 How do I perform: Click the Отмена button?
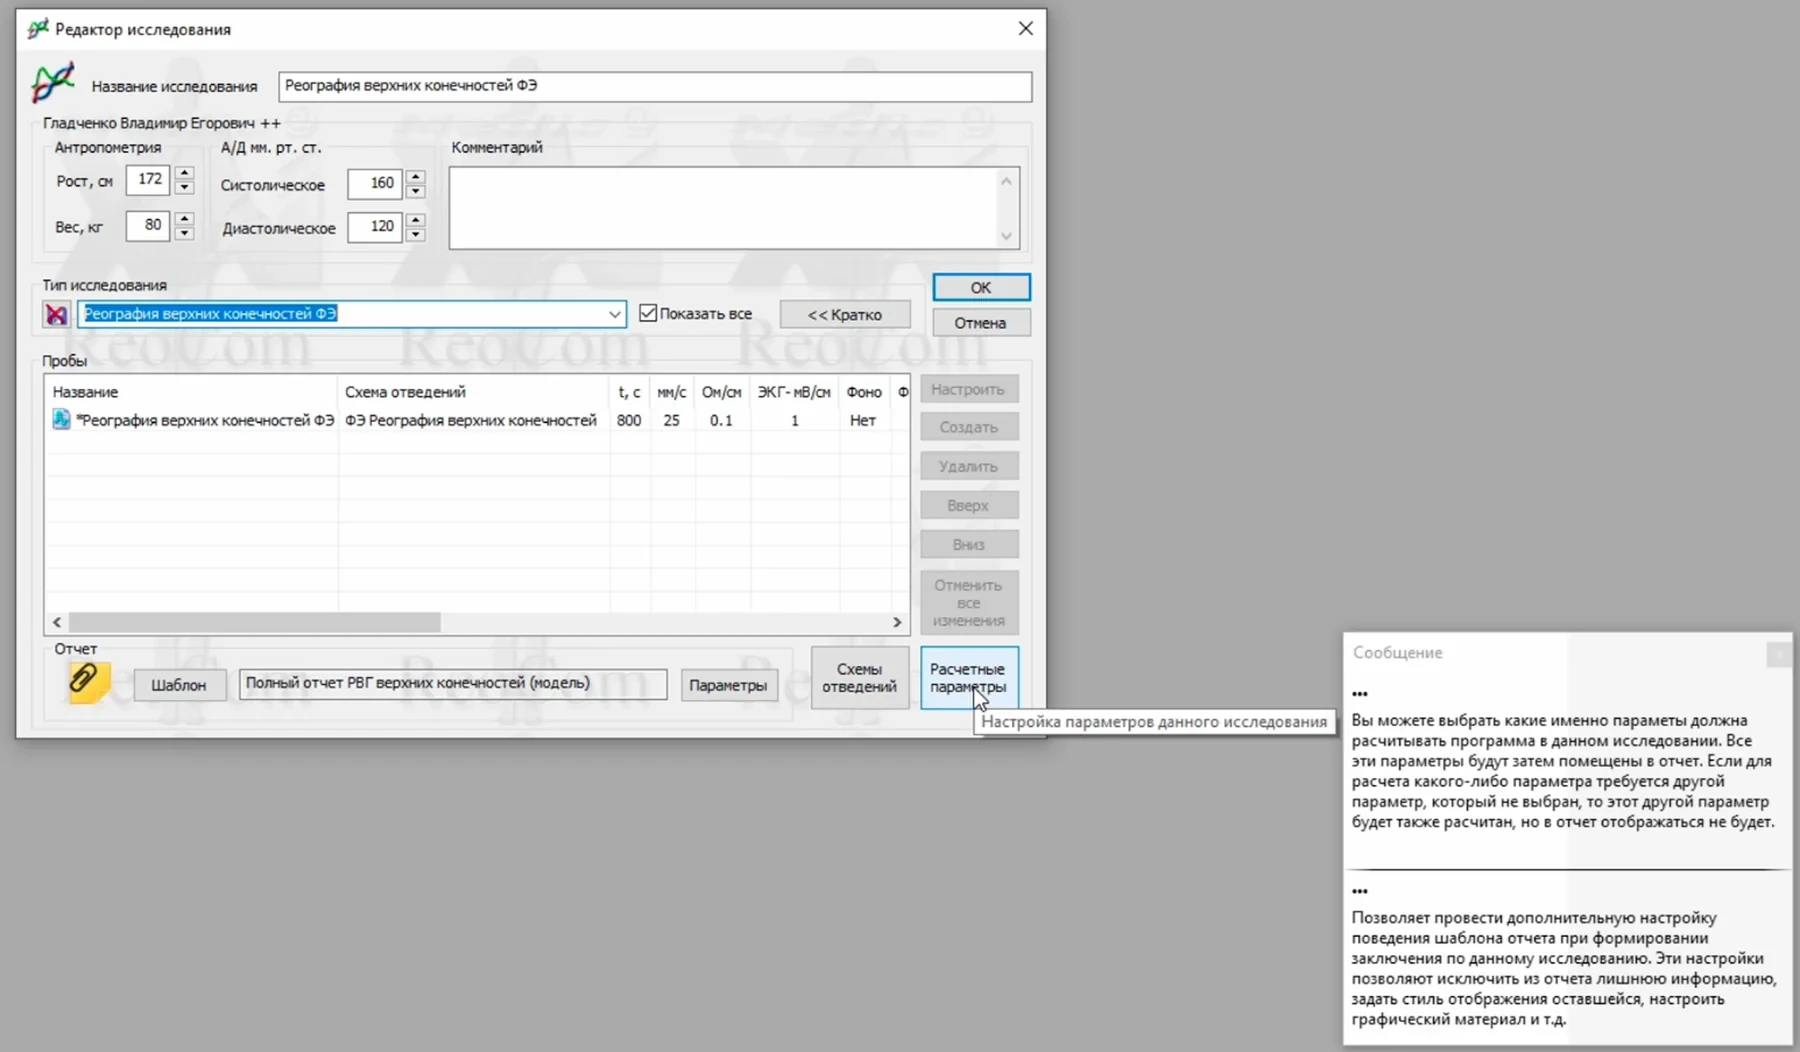pyautogui.click(x=981, y=323)
